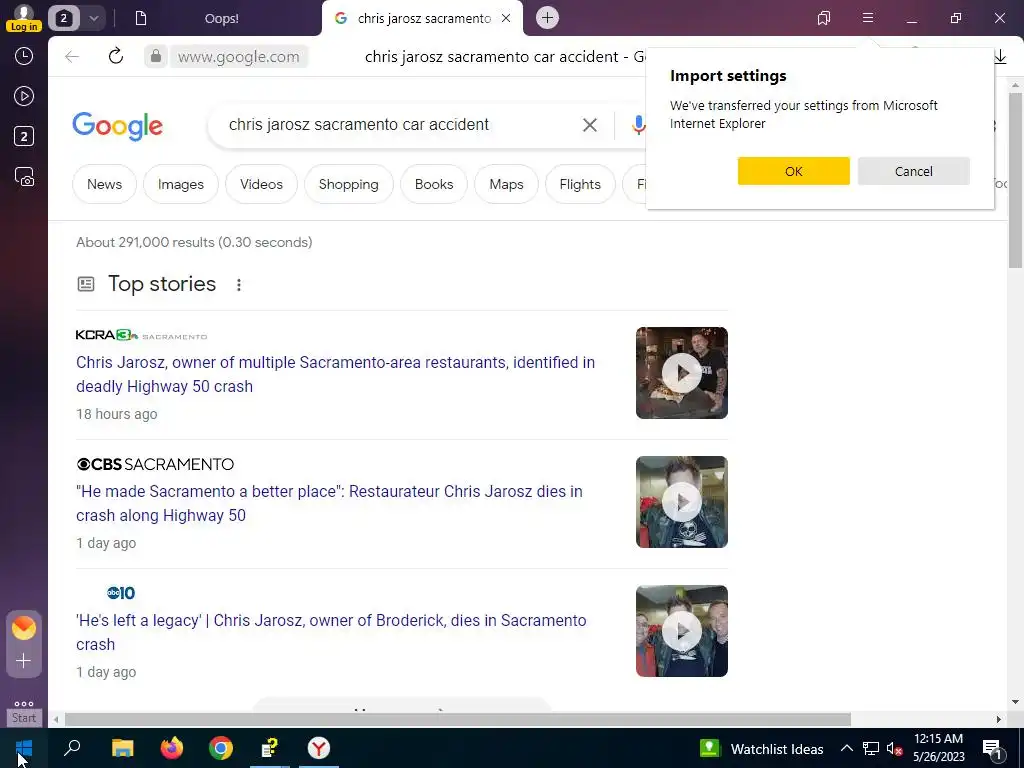Open the question mark app in taskbar

[x=270, y=748]
